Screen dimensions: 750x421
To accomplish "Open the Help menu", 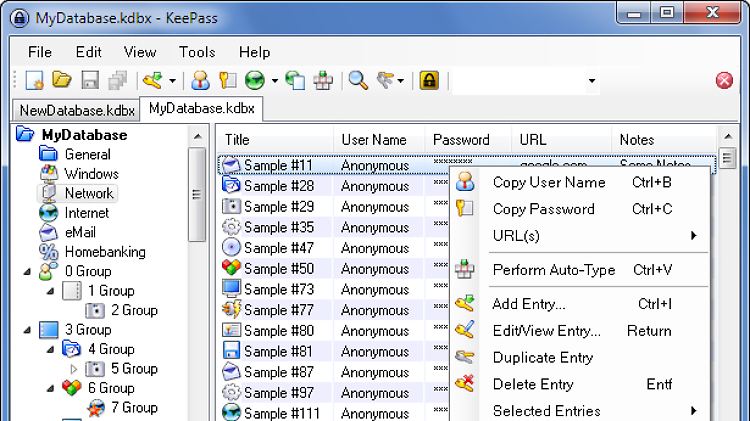I will click(x=254, y=52).
